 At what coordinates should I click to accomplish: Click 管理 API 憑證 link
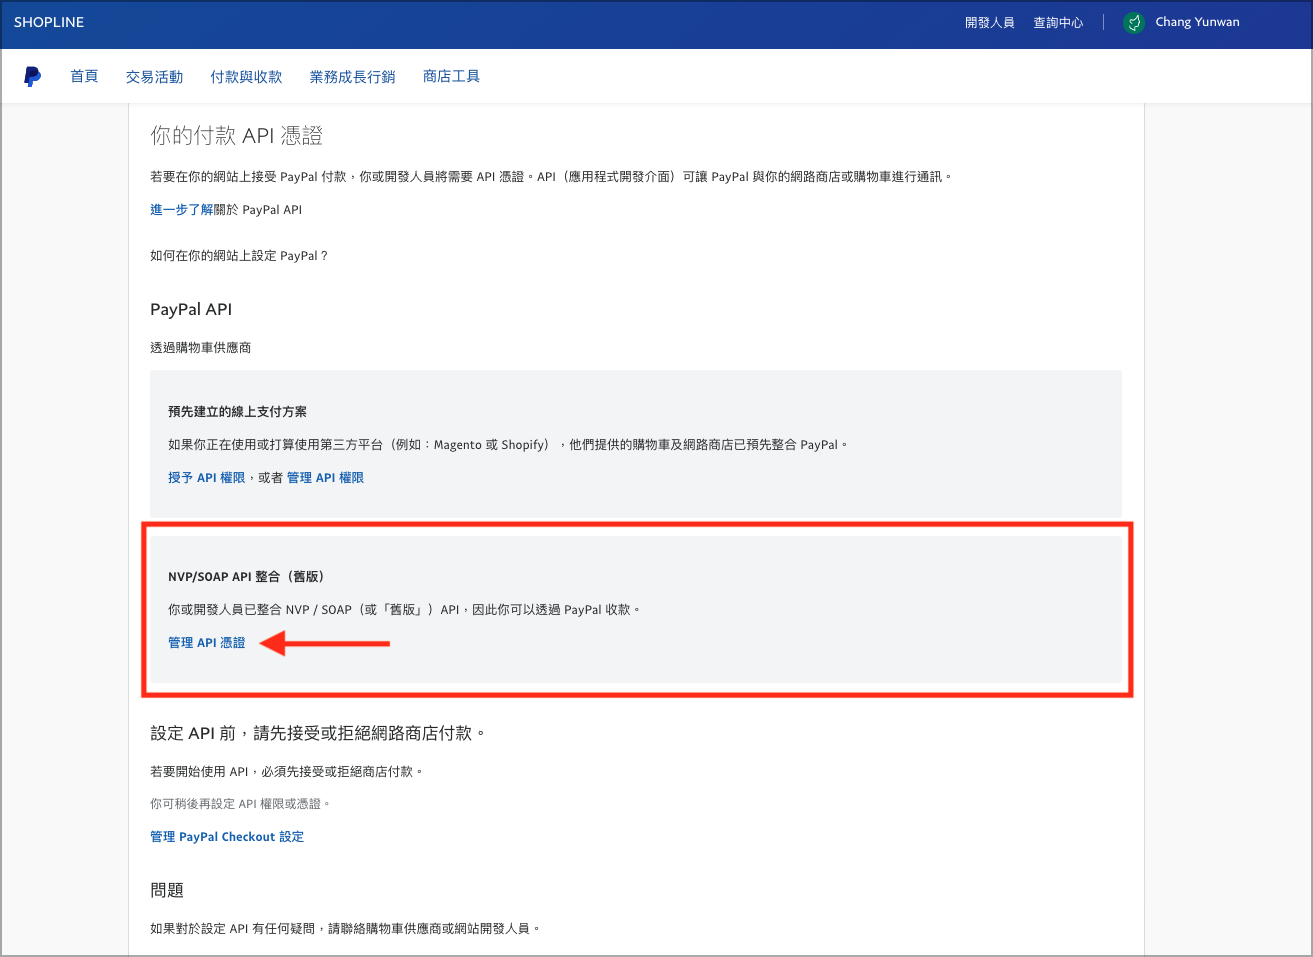[206, 643]
